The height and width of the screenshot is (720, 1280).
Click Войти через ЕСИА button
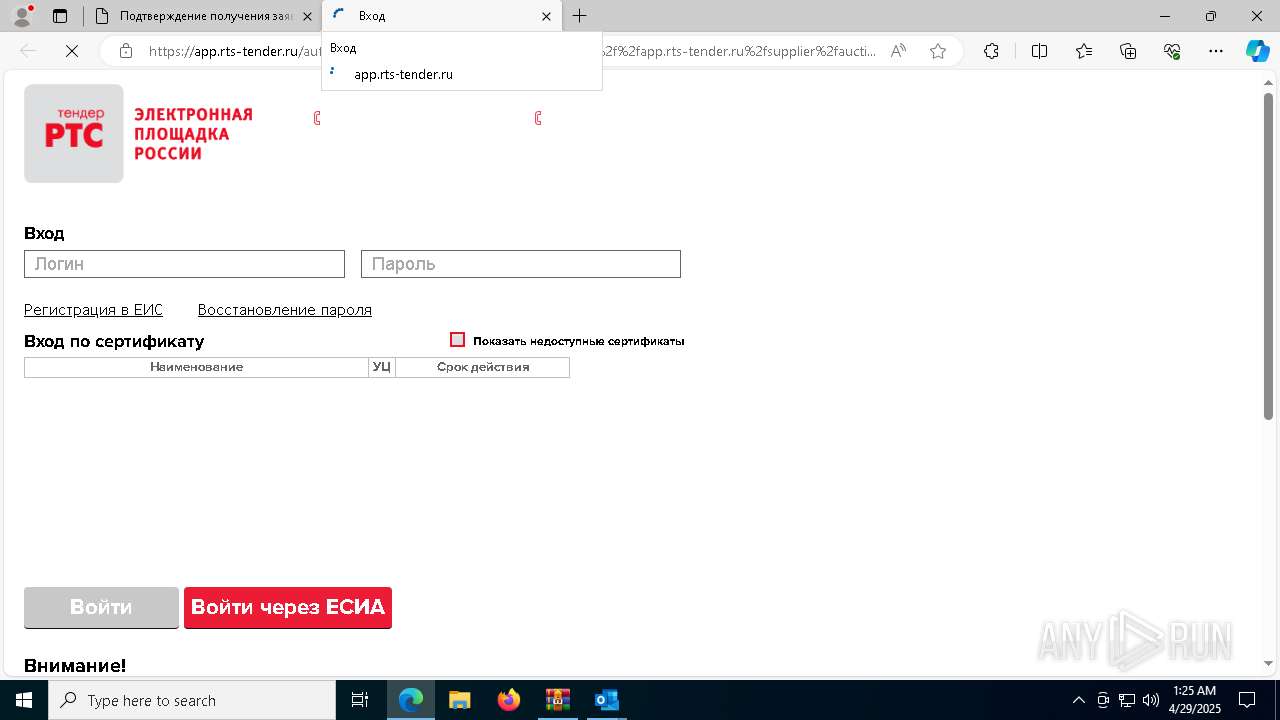coord(288,607)
